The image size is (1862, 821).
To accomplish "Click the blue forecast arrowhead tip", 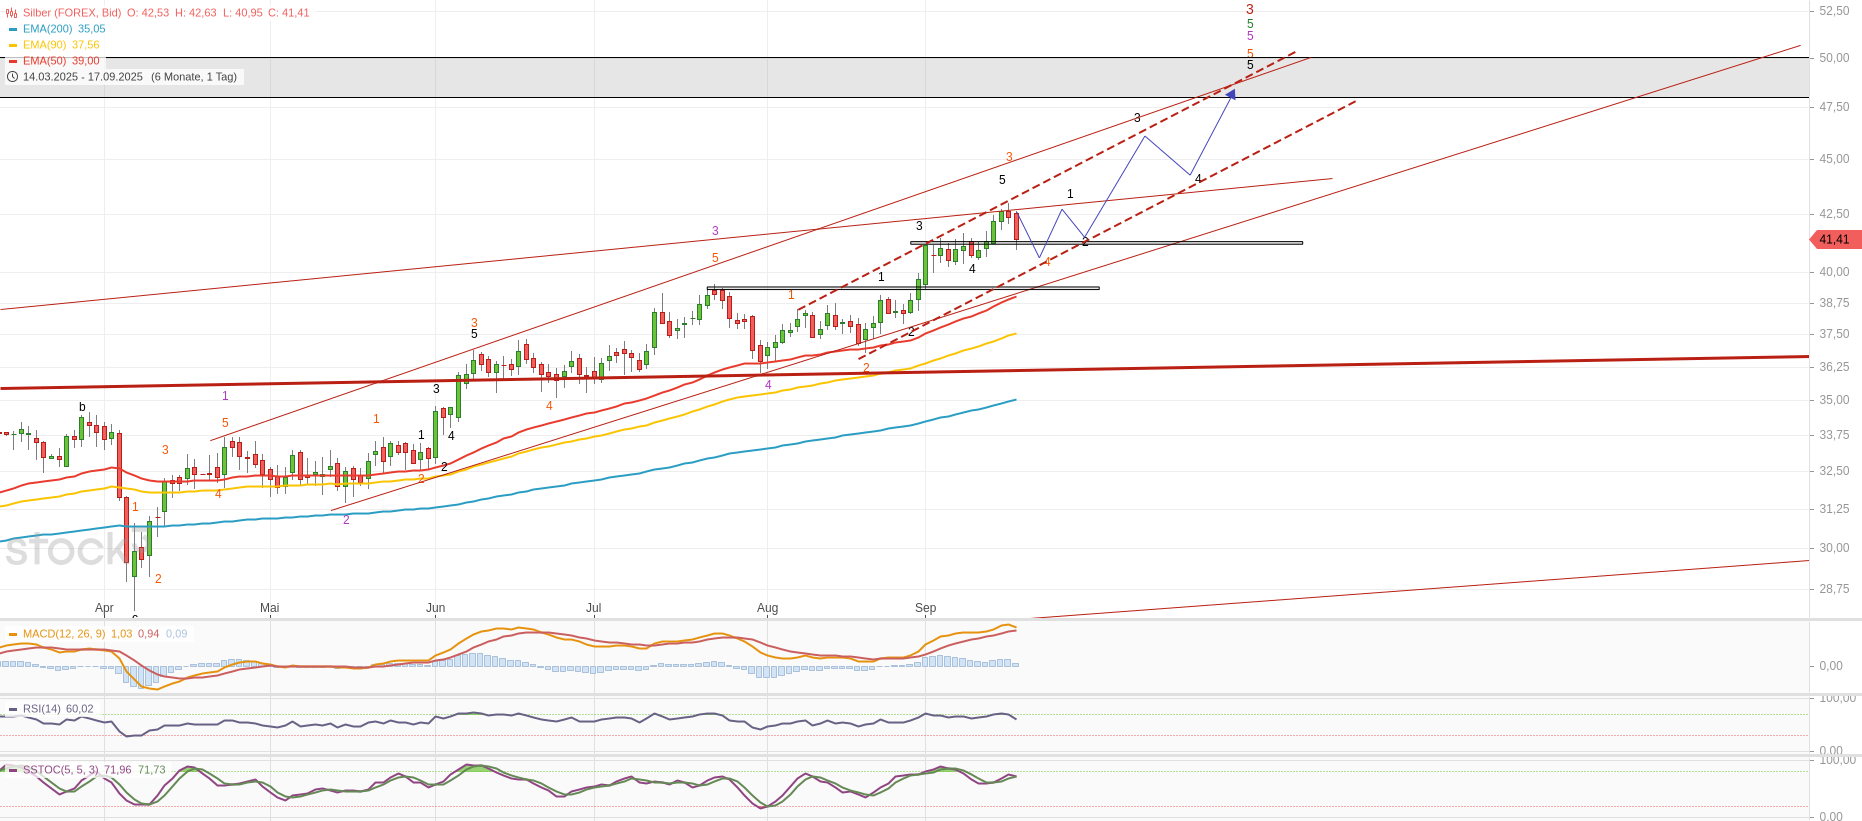I will (x=1232, y=91).
